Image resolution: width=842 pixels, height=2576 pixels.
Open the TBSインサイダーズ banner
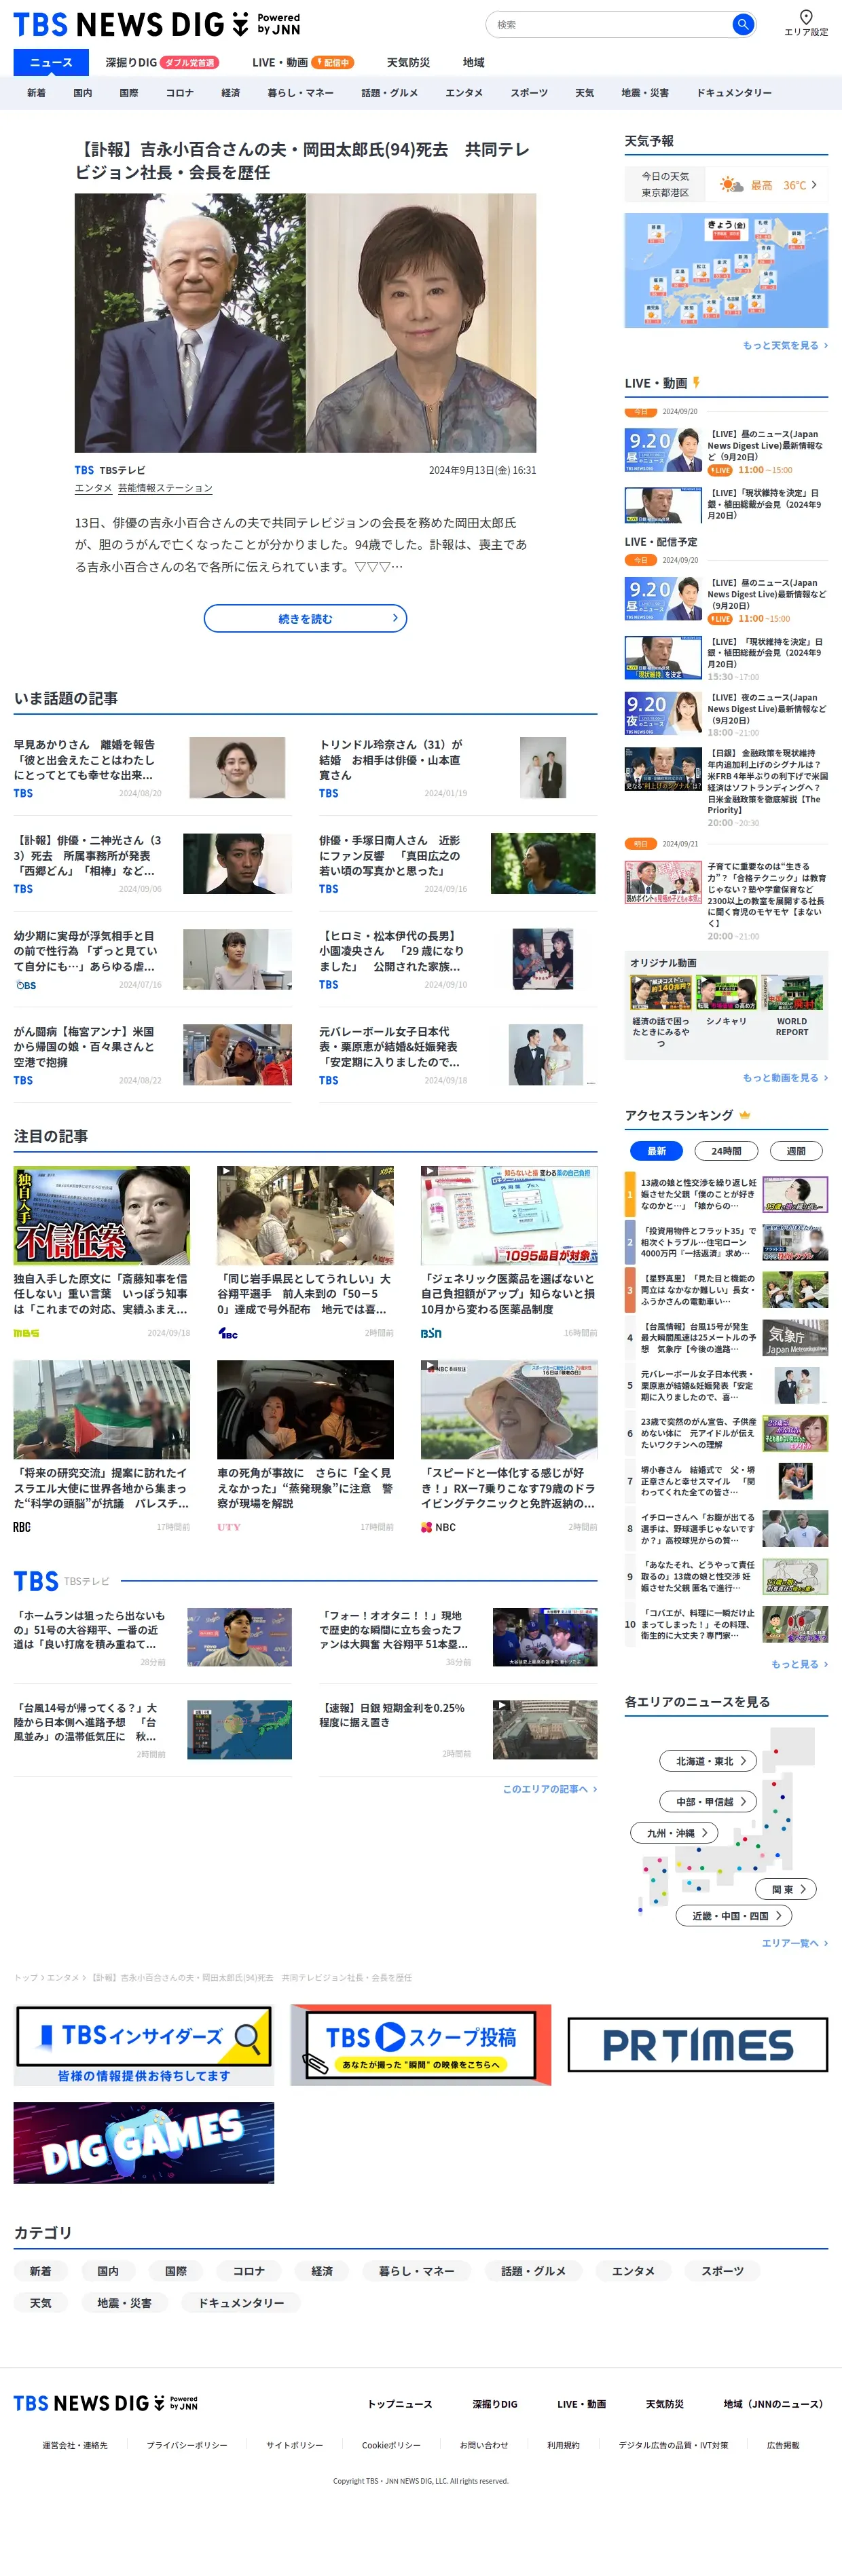point(143,2045)
